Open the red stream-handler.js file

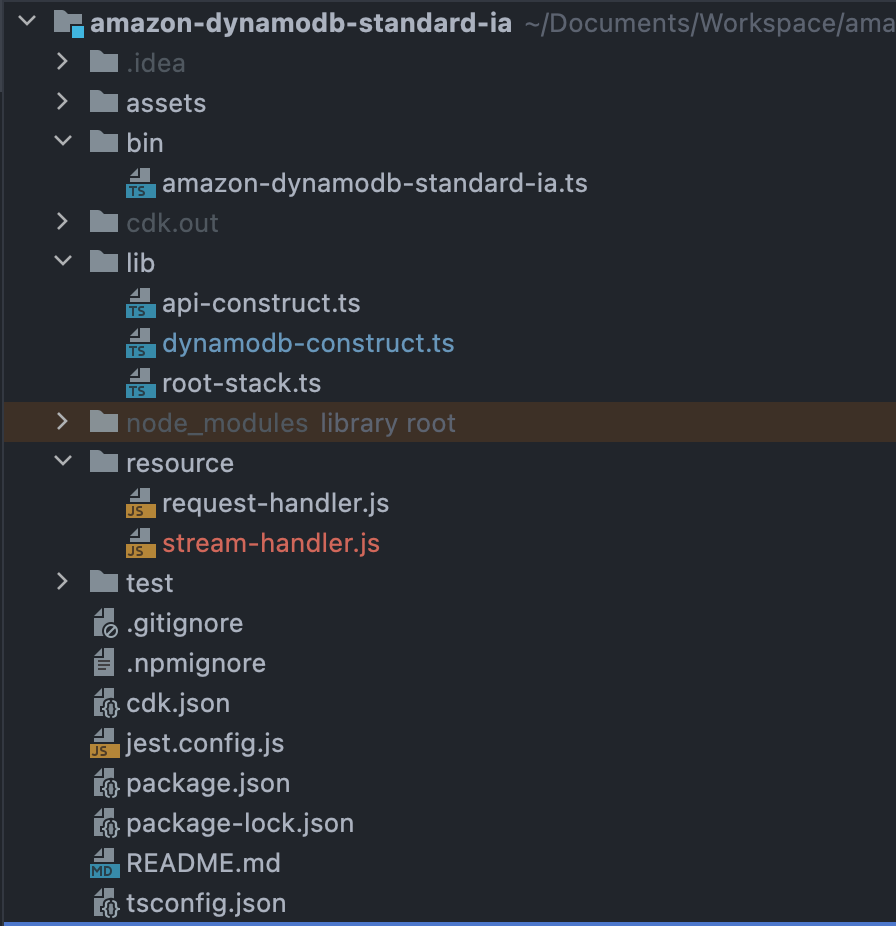point(271,543)
